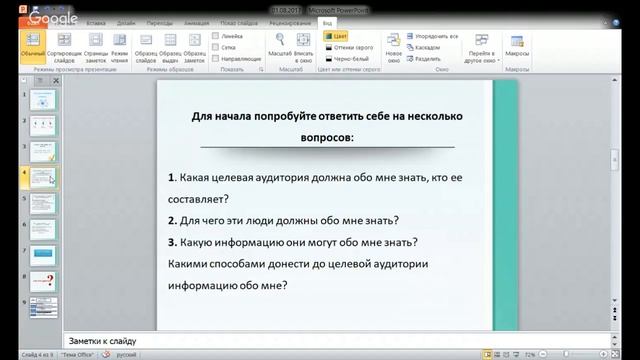
Task: Click the Slide Sorter icon in the status bar
Action: pyautogui.click(x=497, y=354)
